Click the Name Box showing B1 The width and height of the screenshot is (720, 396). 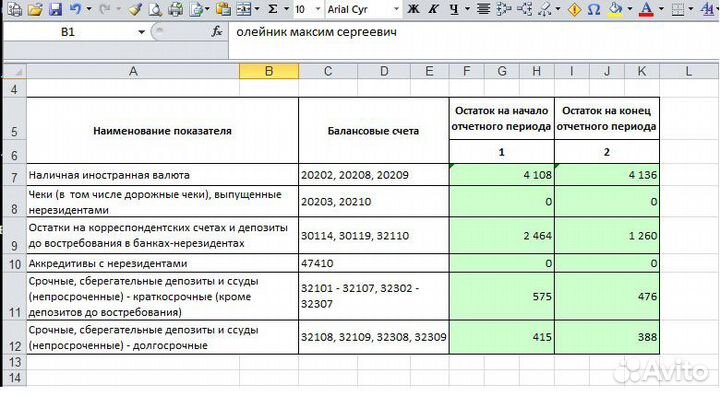click(x=69, y=32)
